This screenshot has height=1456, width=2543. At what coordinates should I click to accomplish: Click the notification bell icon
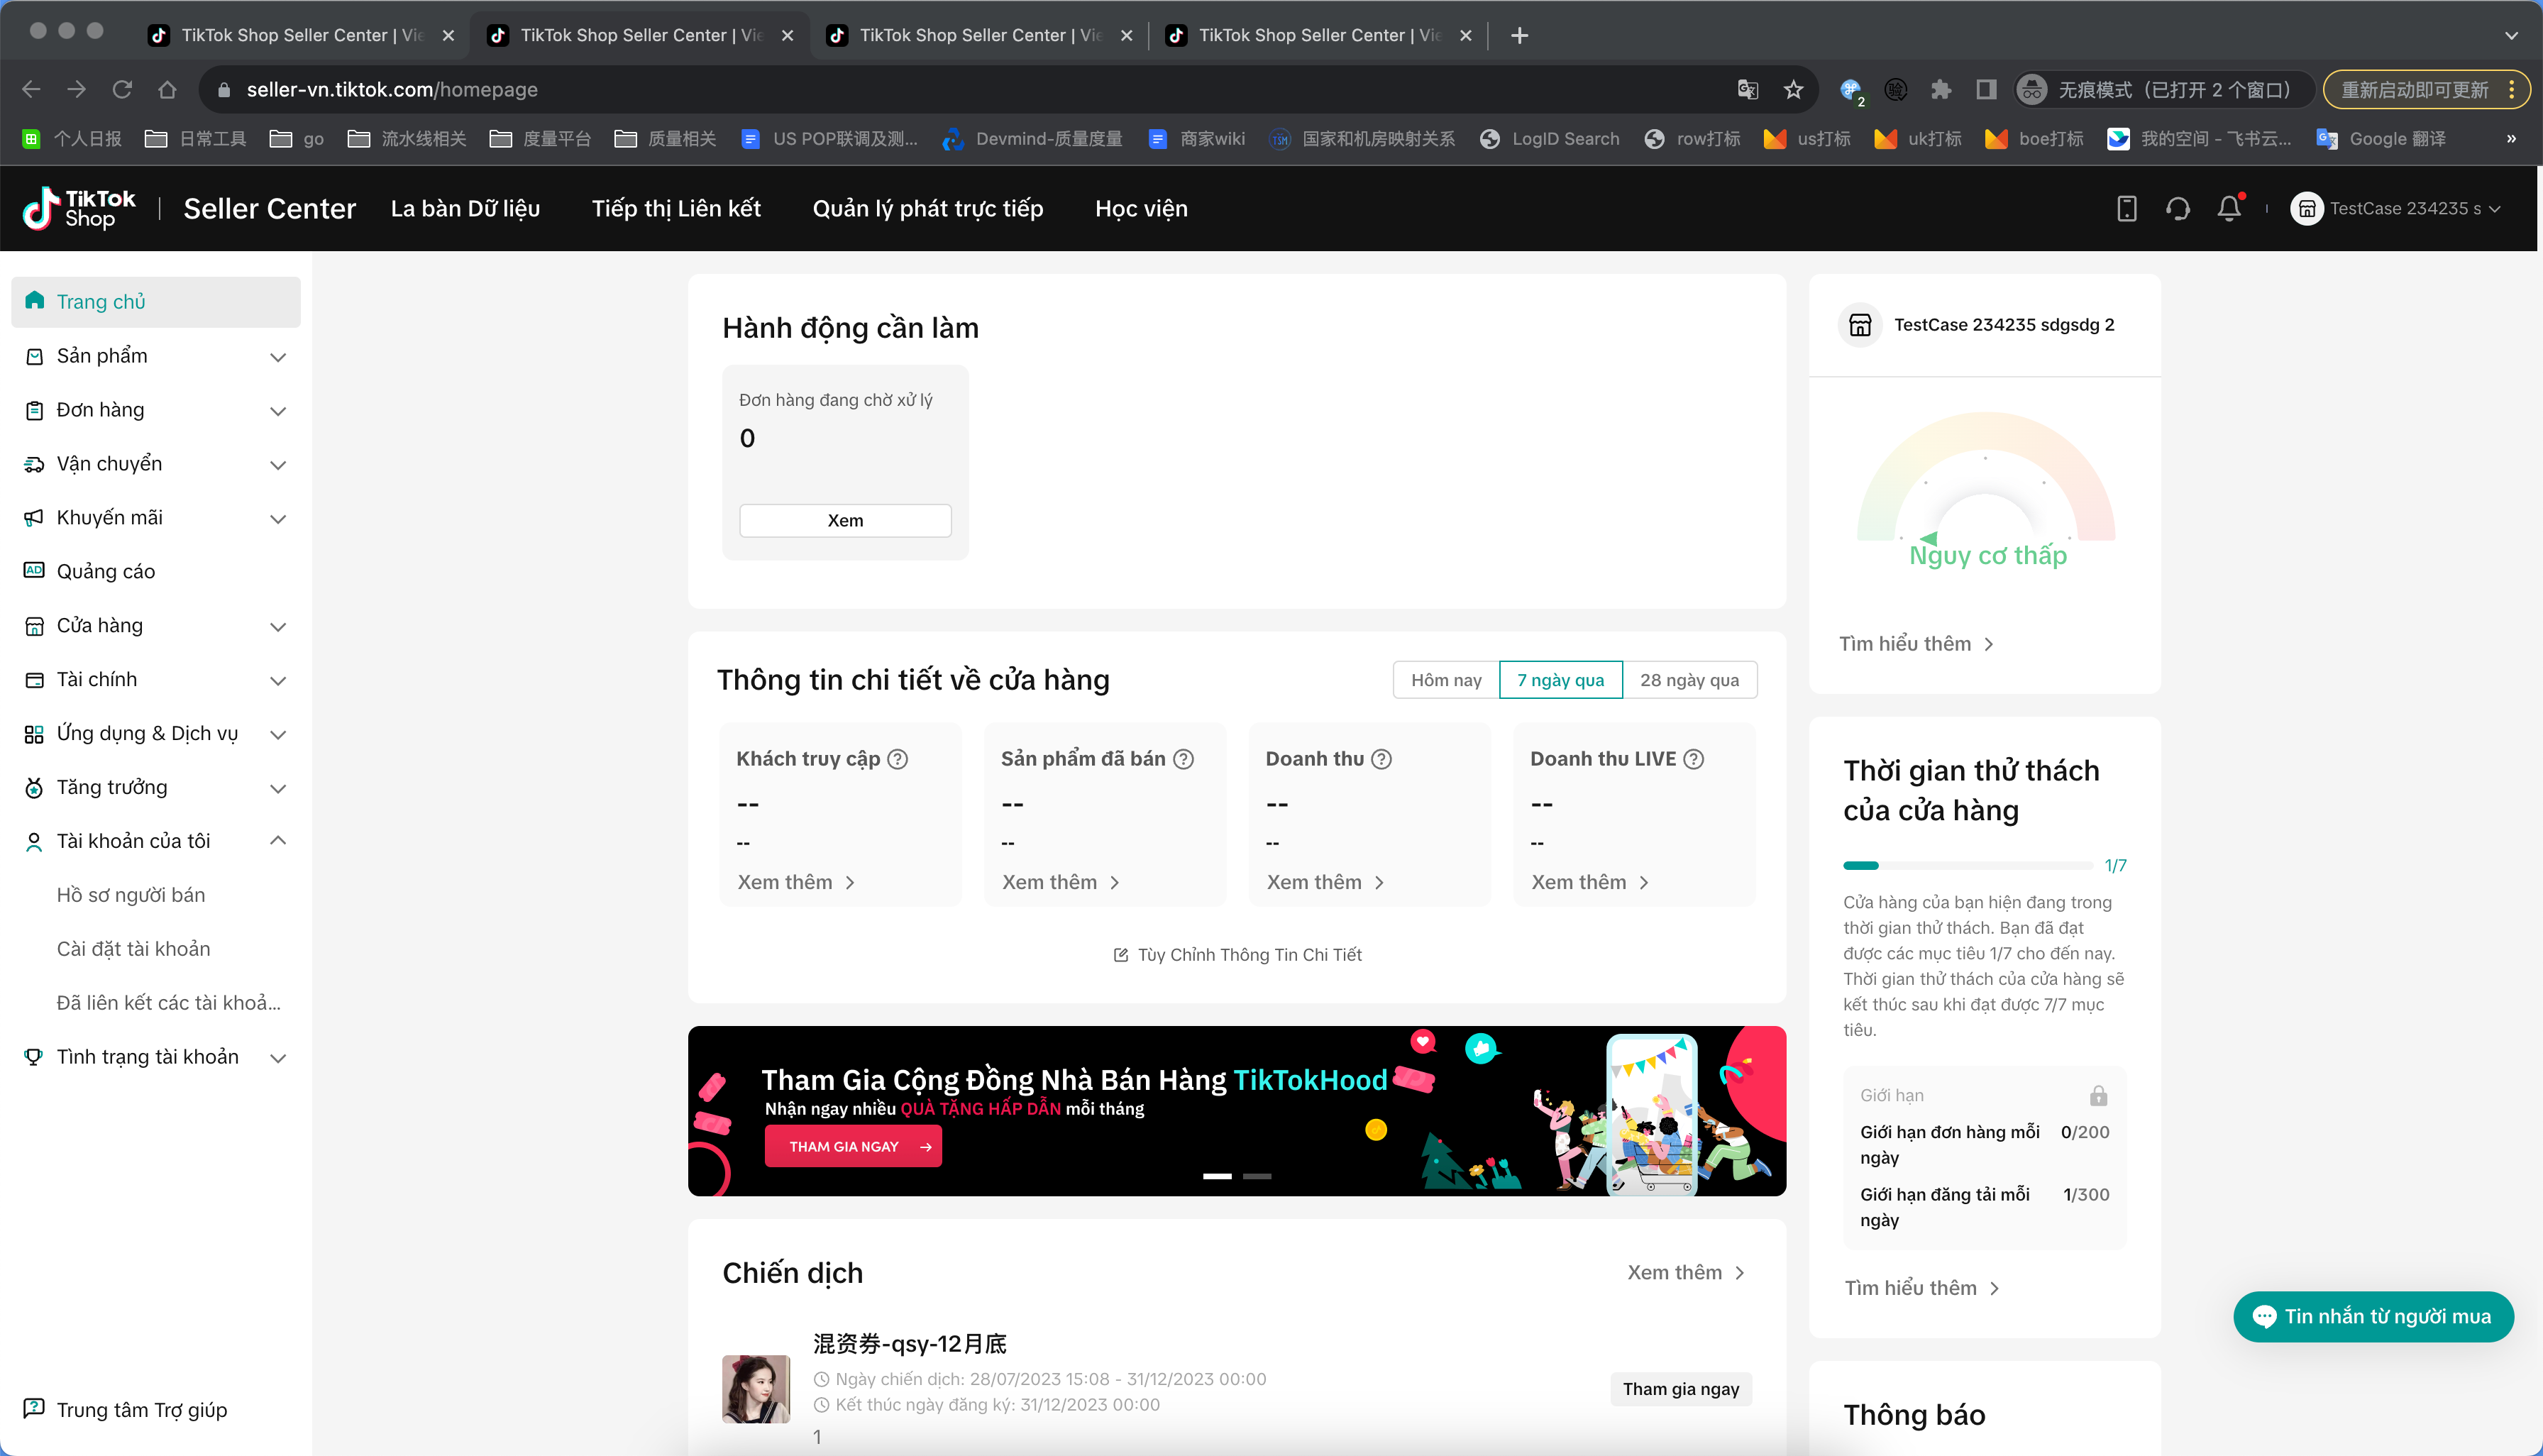click(2228, 208)
